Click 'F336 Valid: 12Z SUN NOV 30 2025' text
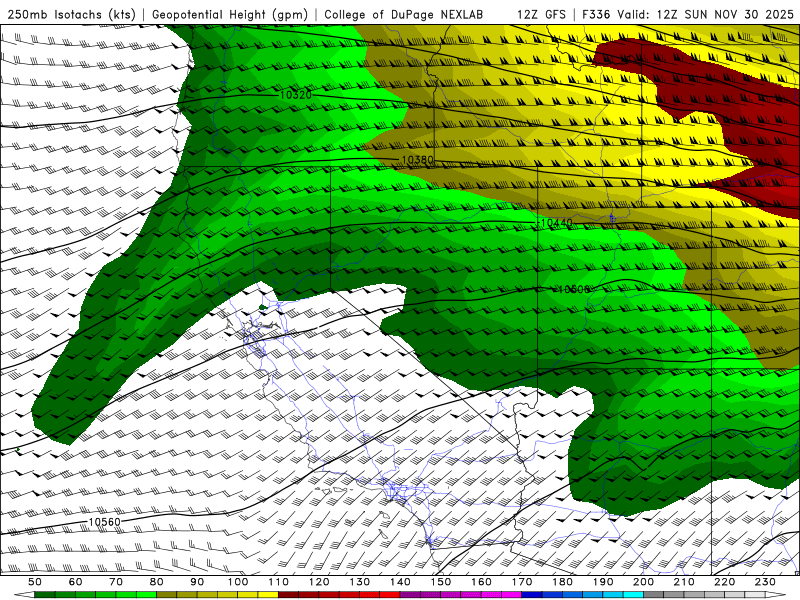This screenshot has width=800, height=600. (x=688, y=14)
